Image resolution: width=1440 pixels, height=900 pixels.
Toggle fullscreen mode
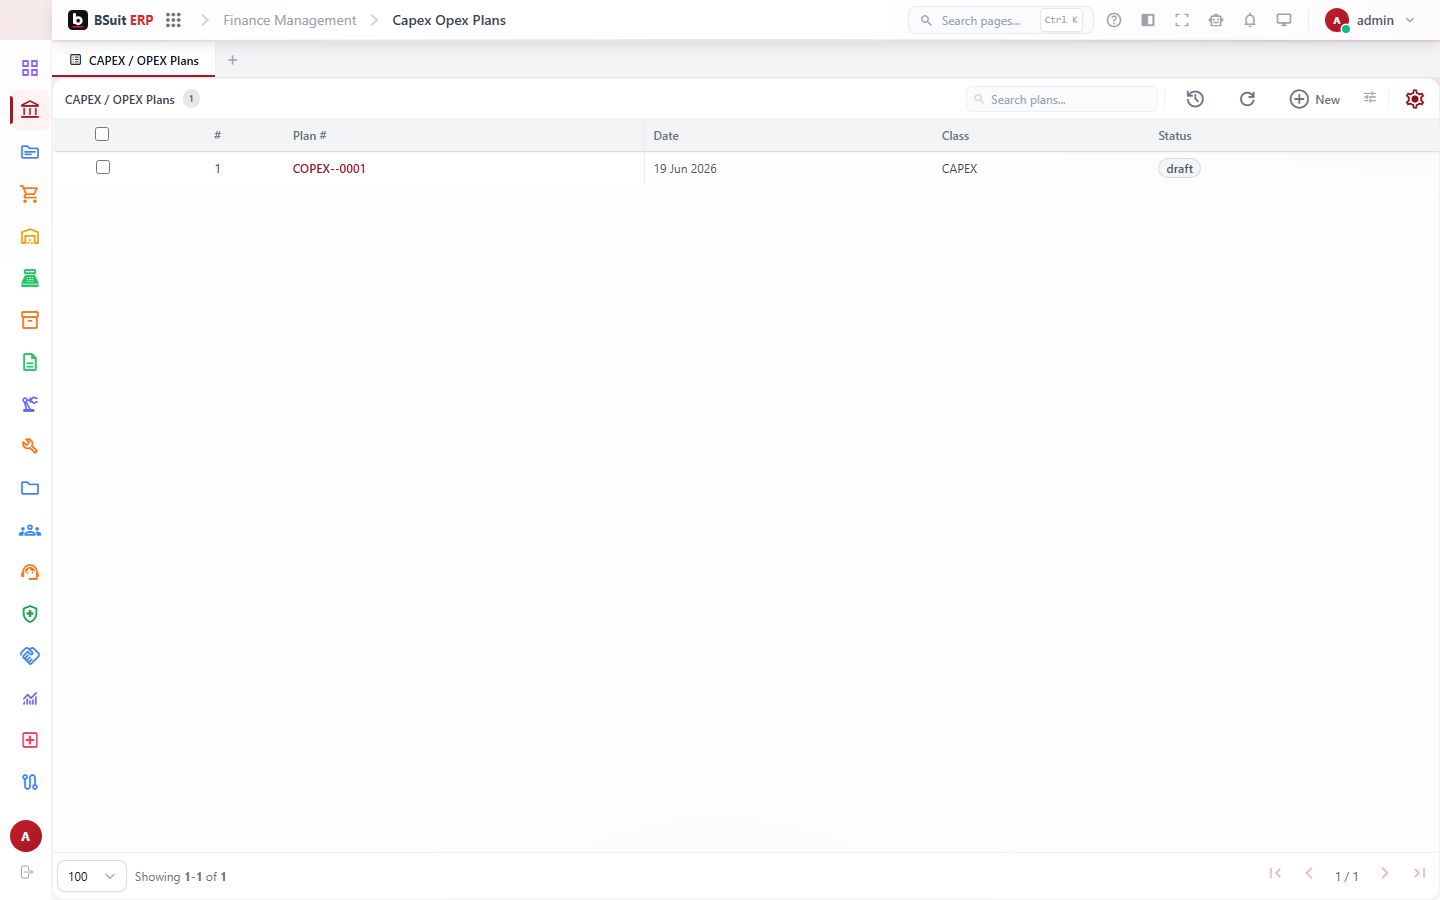pyautogui.click(x=1182, y=20)
